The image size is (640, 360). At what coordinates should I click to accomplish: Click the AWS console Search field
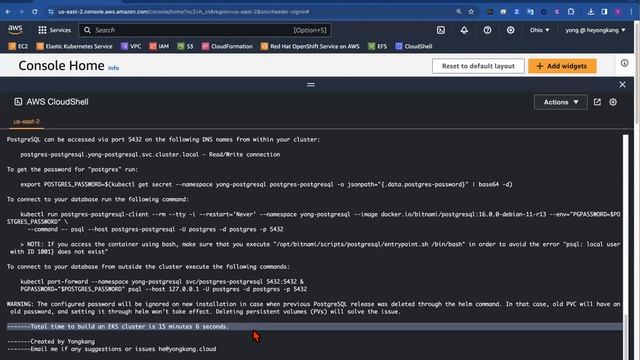point(205,30)
